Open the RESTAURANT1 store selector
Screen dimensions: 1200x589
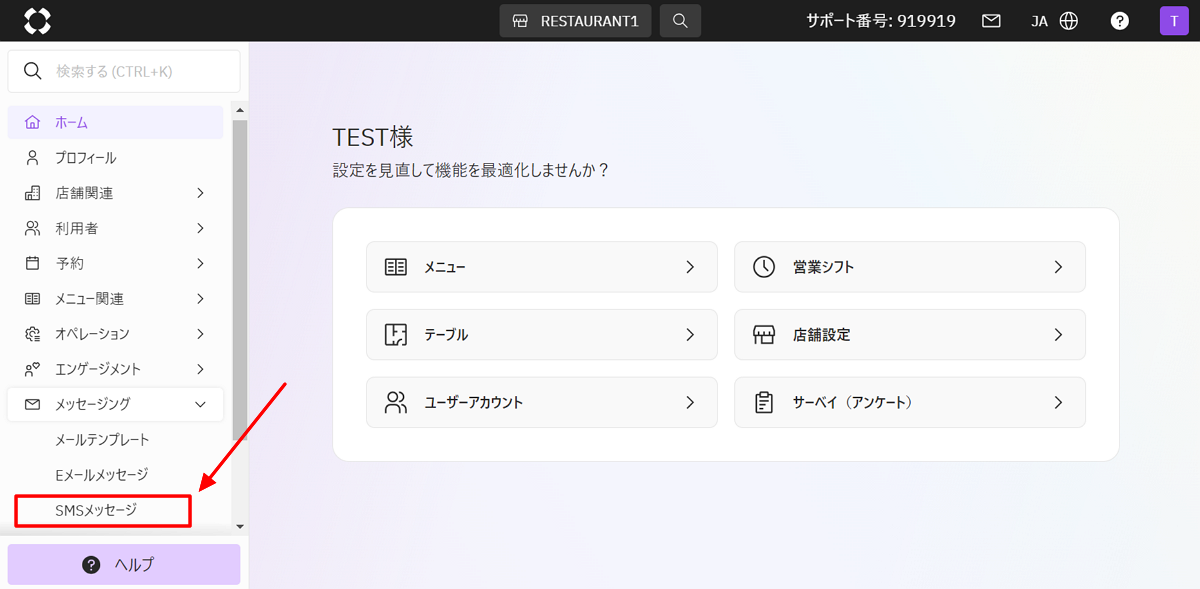(x=575, y=21)
